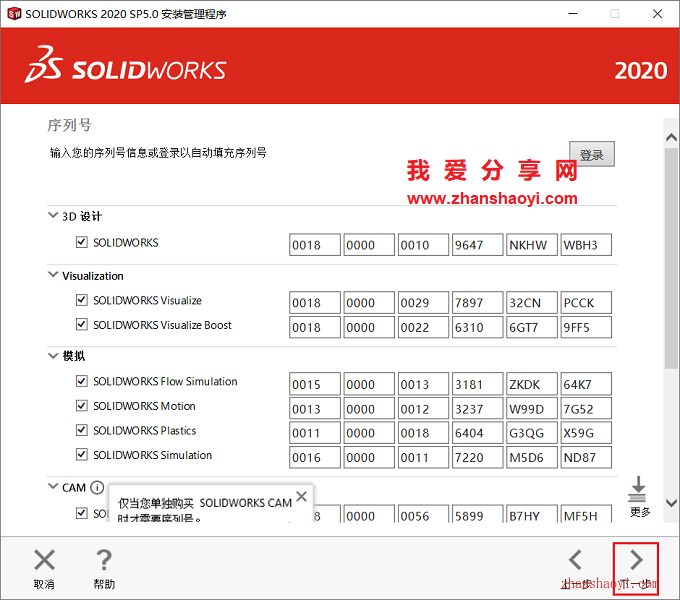Click Simulation serial field containing ND87
The width and height of the screenshot is (680, 600).
click(586, 457)
